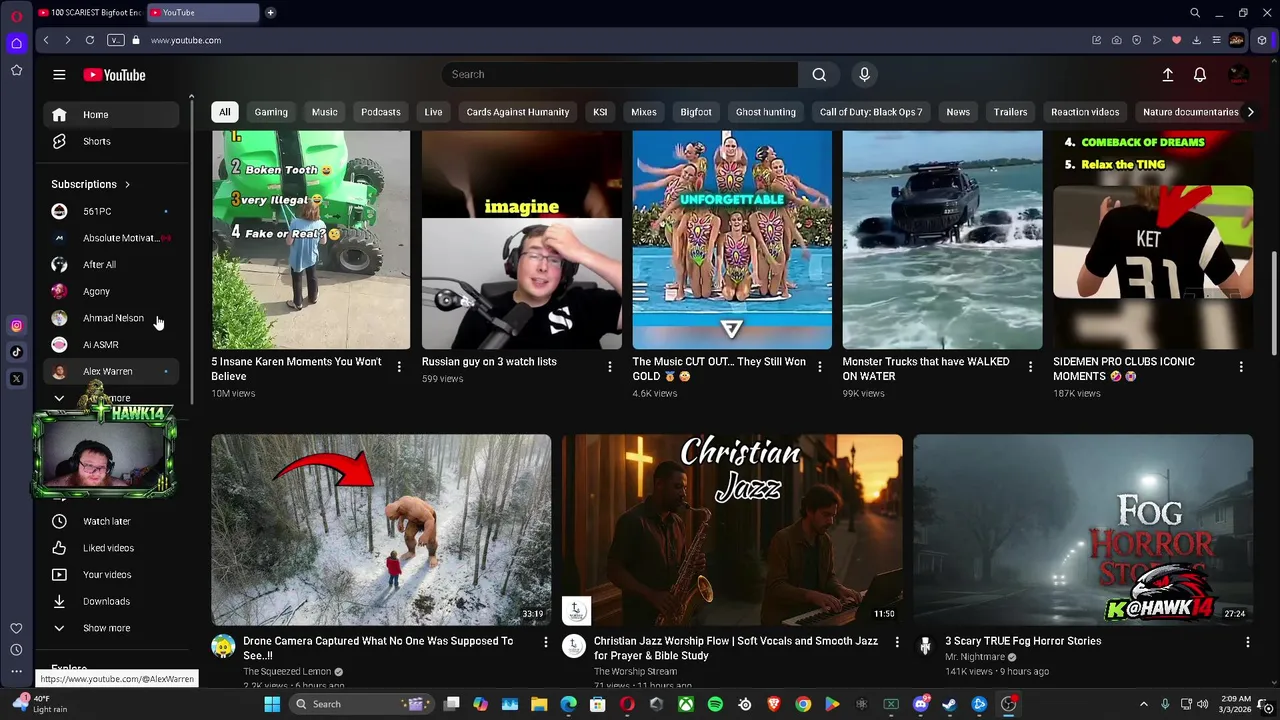This screenshot has width=1280, height=720.
Task: Open the 561PC subscription channel
Action: (111, 211)
